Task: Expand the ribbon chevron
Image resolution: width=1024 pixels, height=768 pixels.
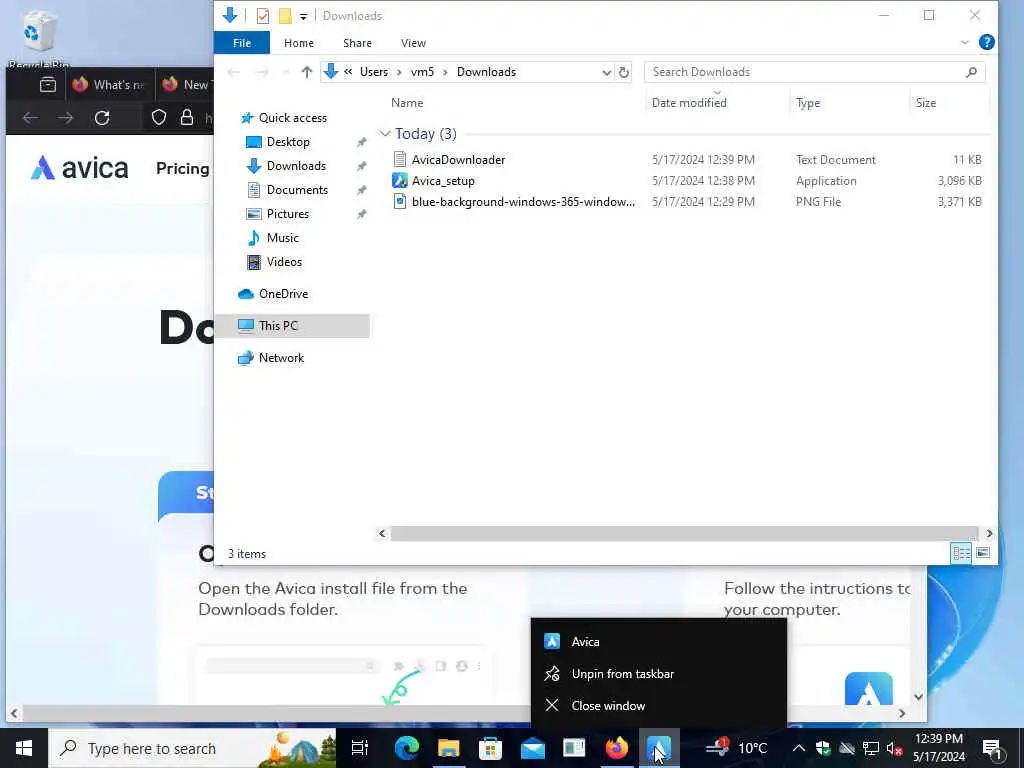Action: click(965, 42)
